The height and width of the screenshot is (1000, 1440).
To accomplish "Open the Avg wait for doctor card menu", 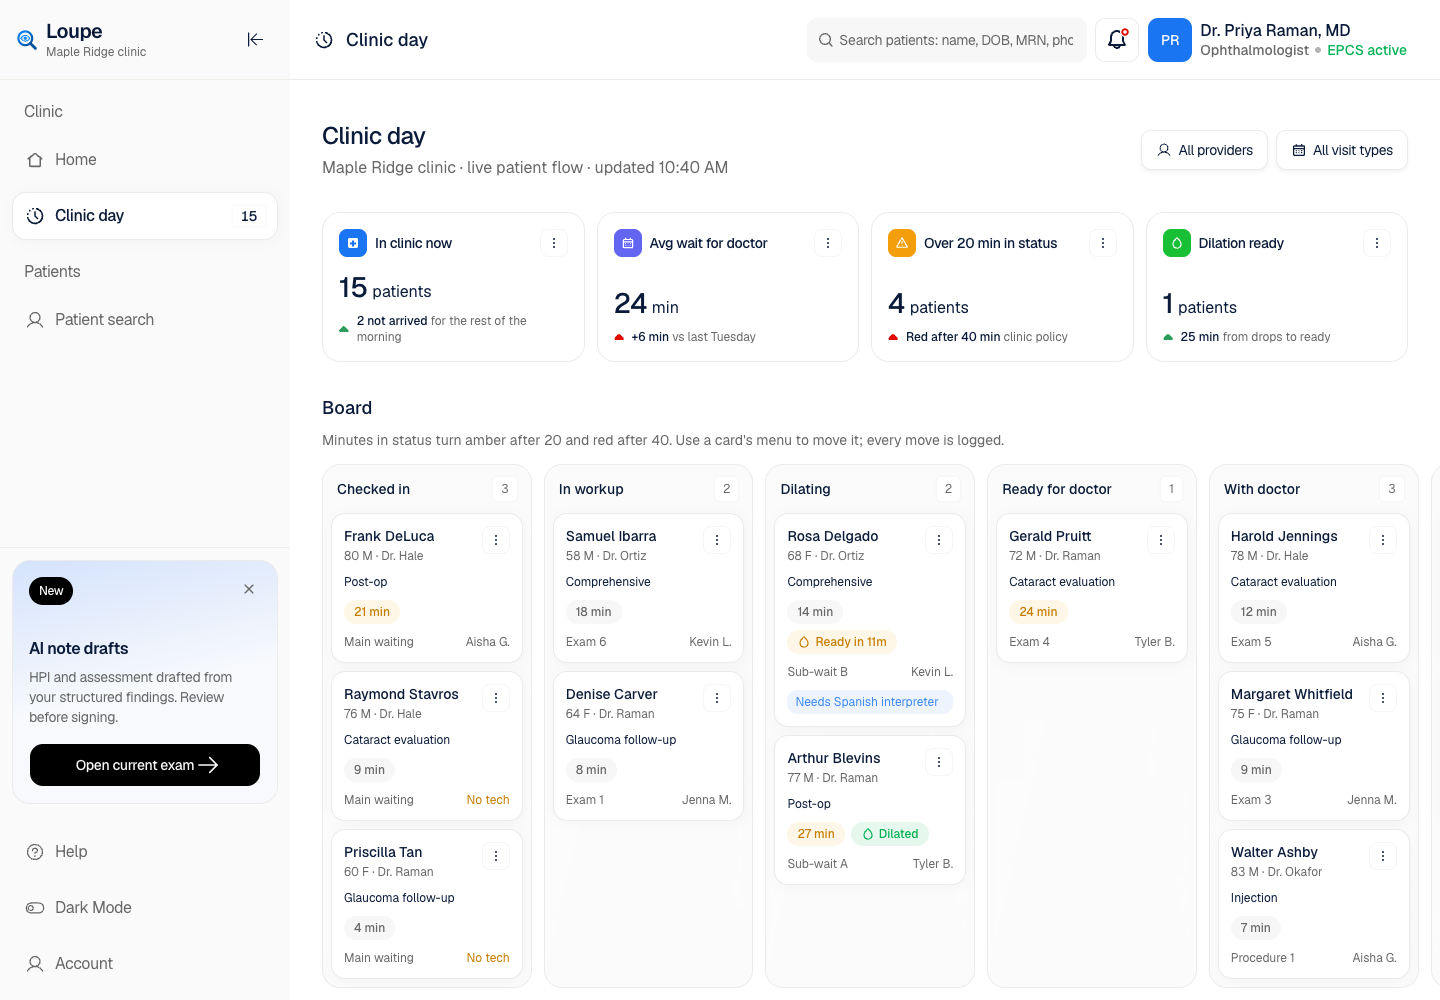I will click(x=828, y=243).
